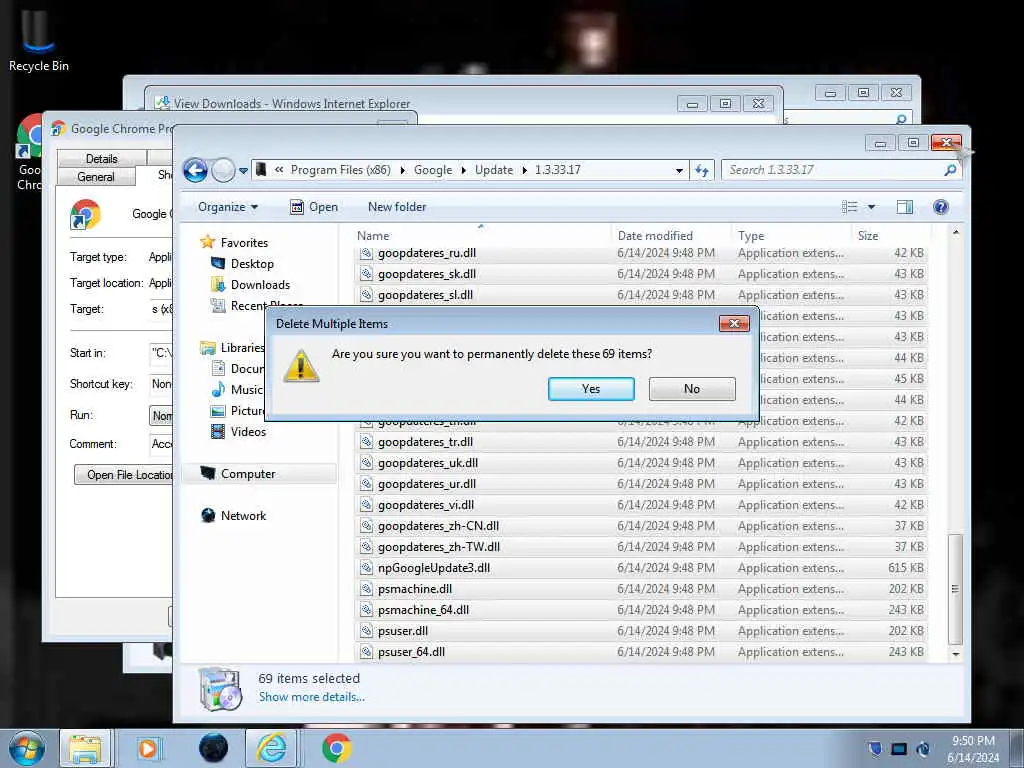Click the psuser_64.dll file icon
Image resolution: width=1024 pixels, height=768 pixels.
coord(366,652)
